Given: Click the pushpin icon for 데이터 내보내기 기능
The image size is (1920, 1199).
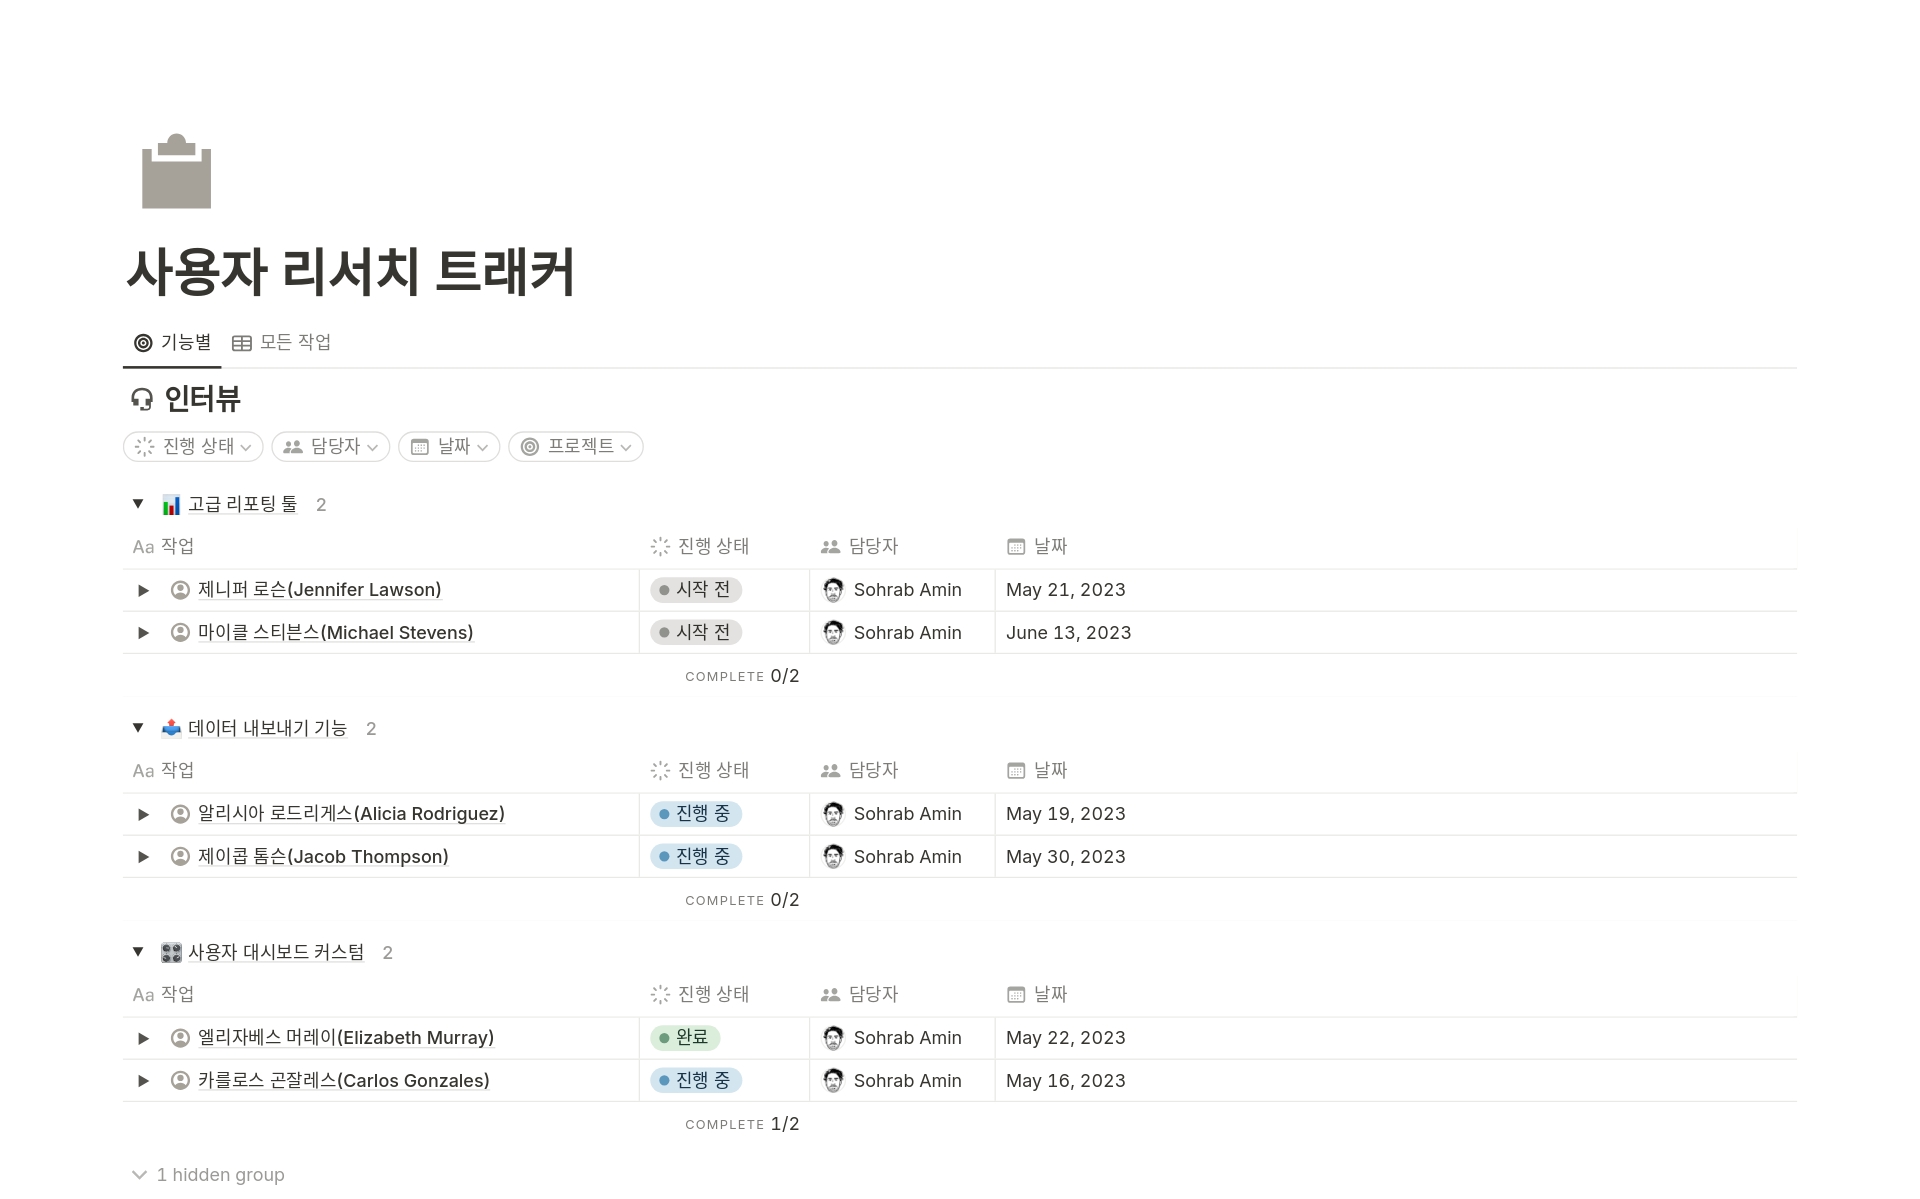Looking at the screenshot, I should [x=170, y=728].
